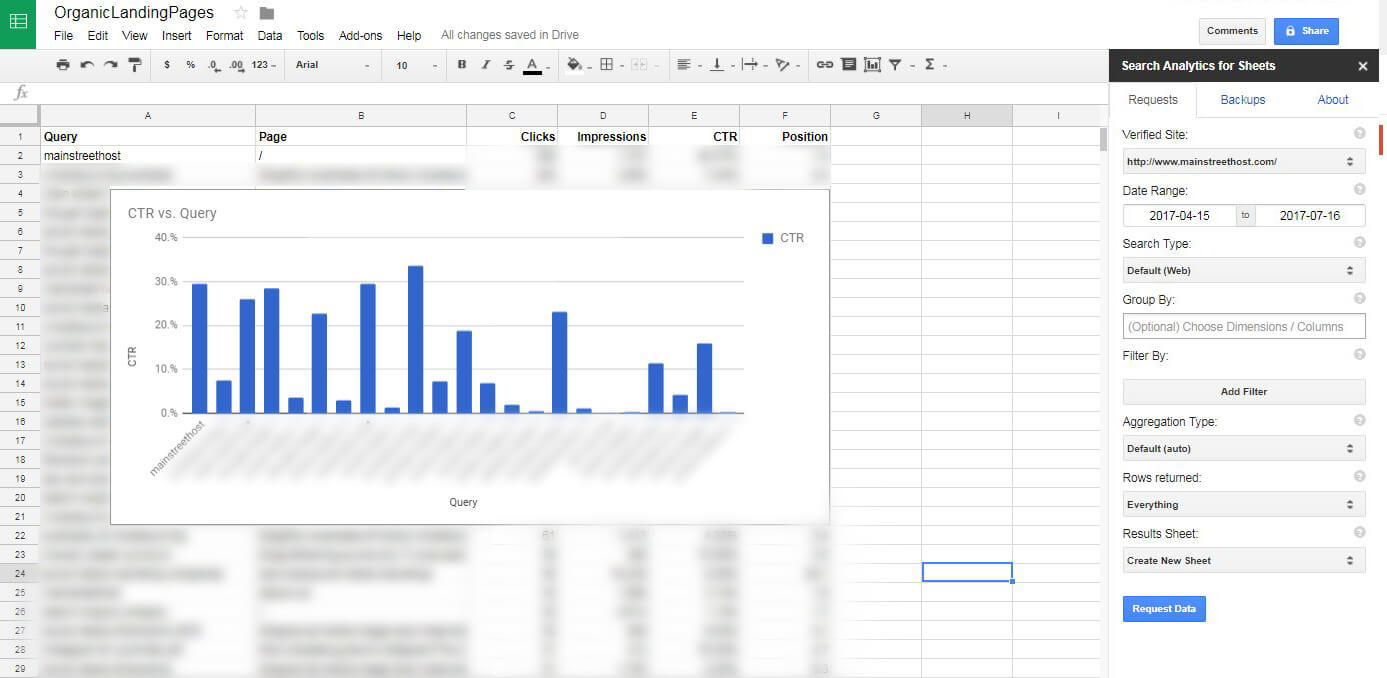Format as percent
This screenshot has height=678, width=1387.
coord(190,65)
